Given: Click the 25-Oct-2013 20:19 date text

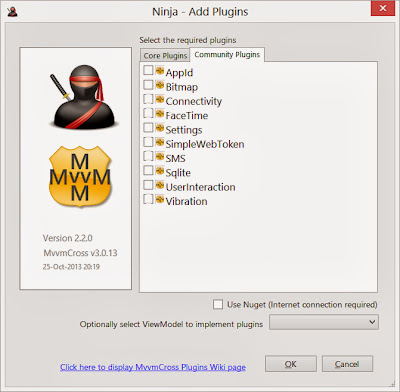Looking at the screenshot, I should [71, 267].
